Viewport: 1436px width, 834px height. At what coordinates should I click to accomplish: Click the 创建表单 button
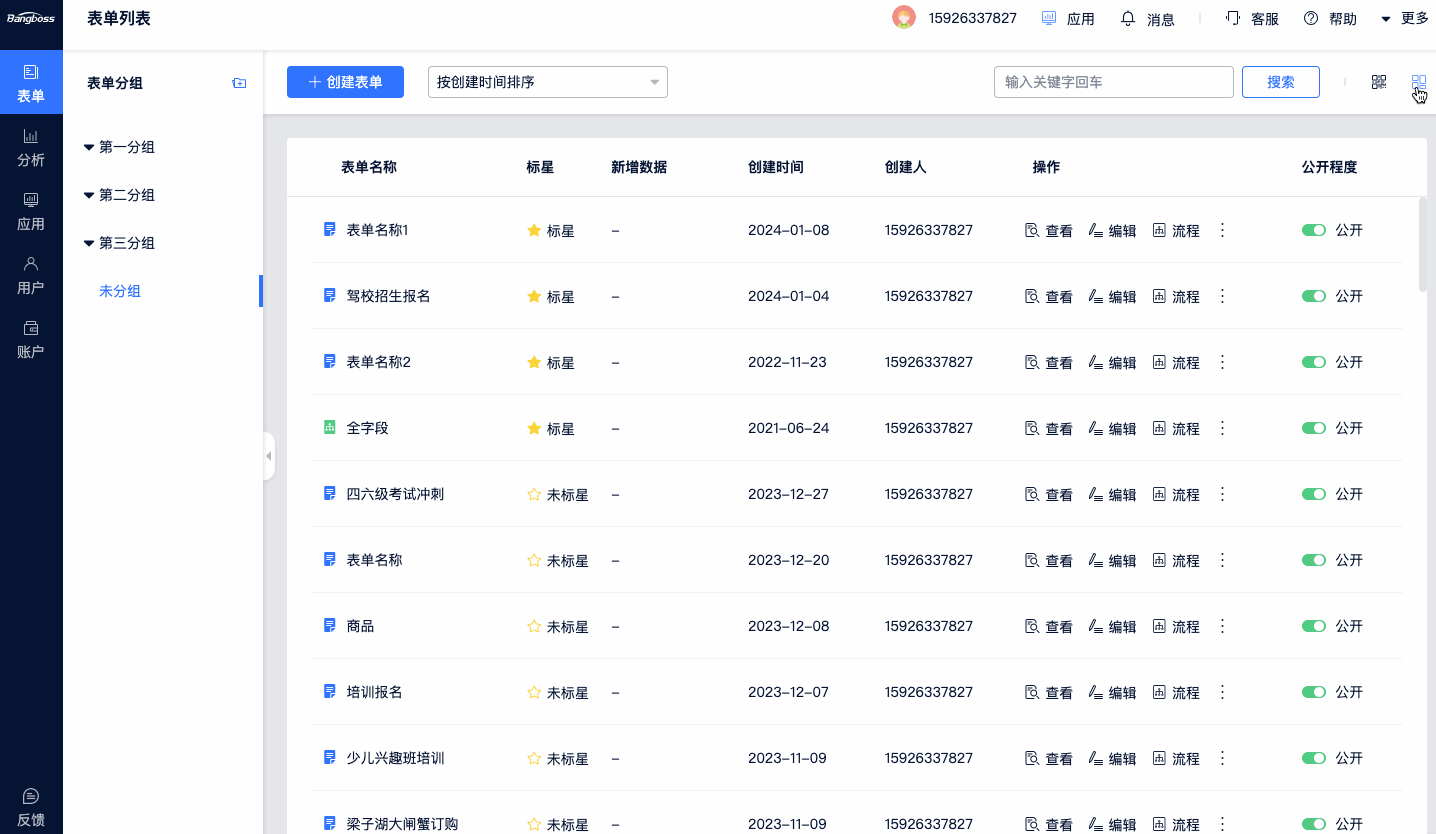pos(345,82)
